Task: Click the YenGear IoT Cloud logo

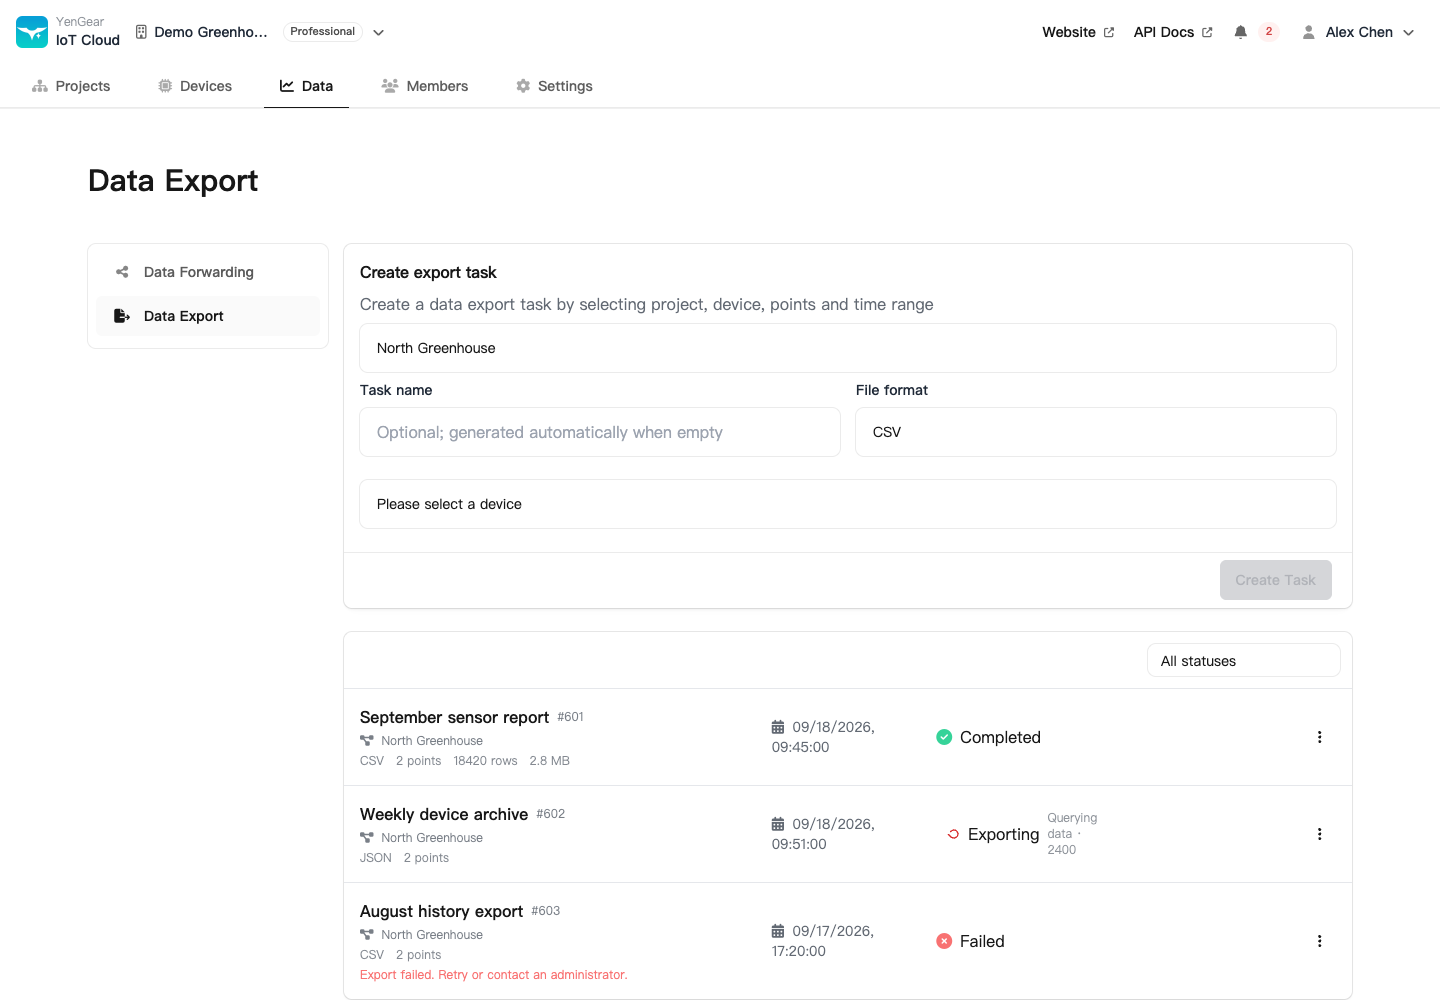Action: click(x=32, y=32)
